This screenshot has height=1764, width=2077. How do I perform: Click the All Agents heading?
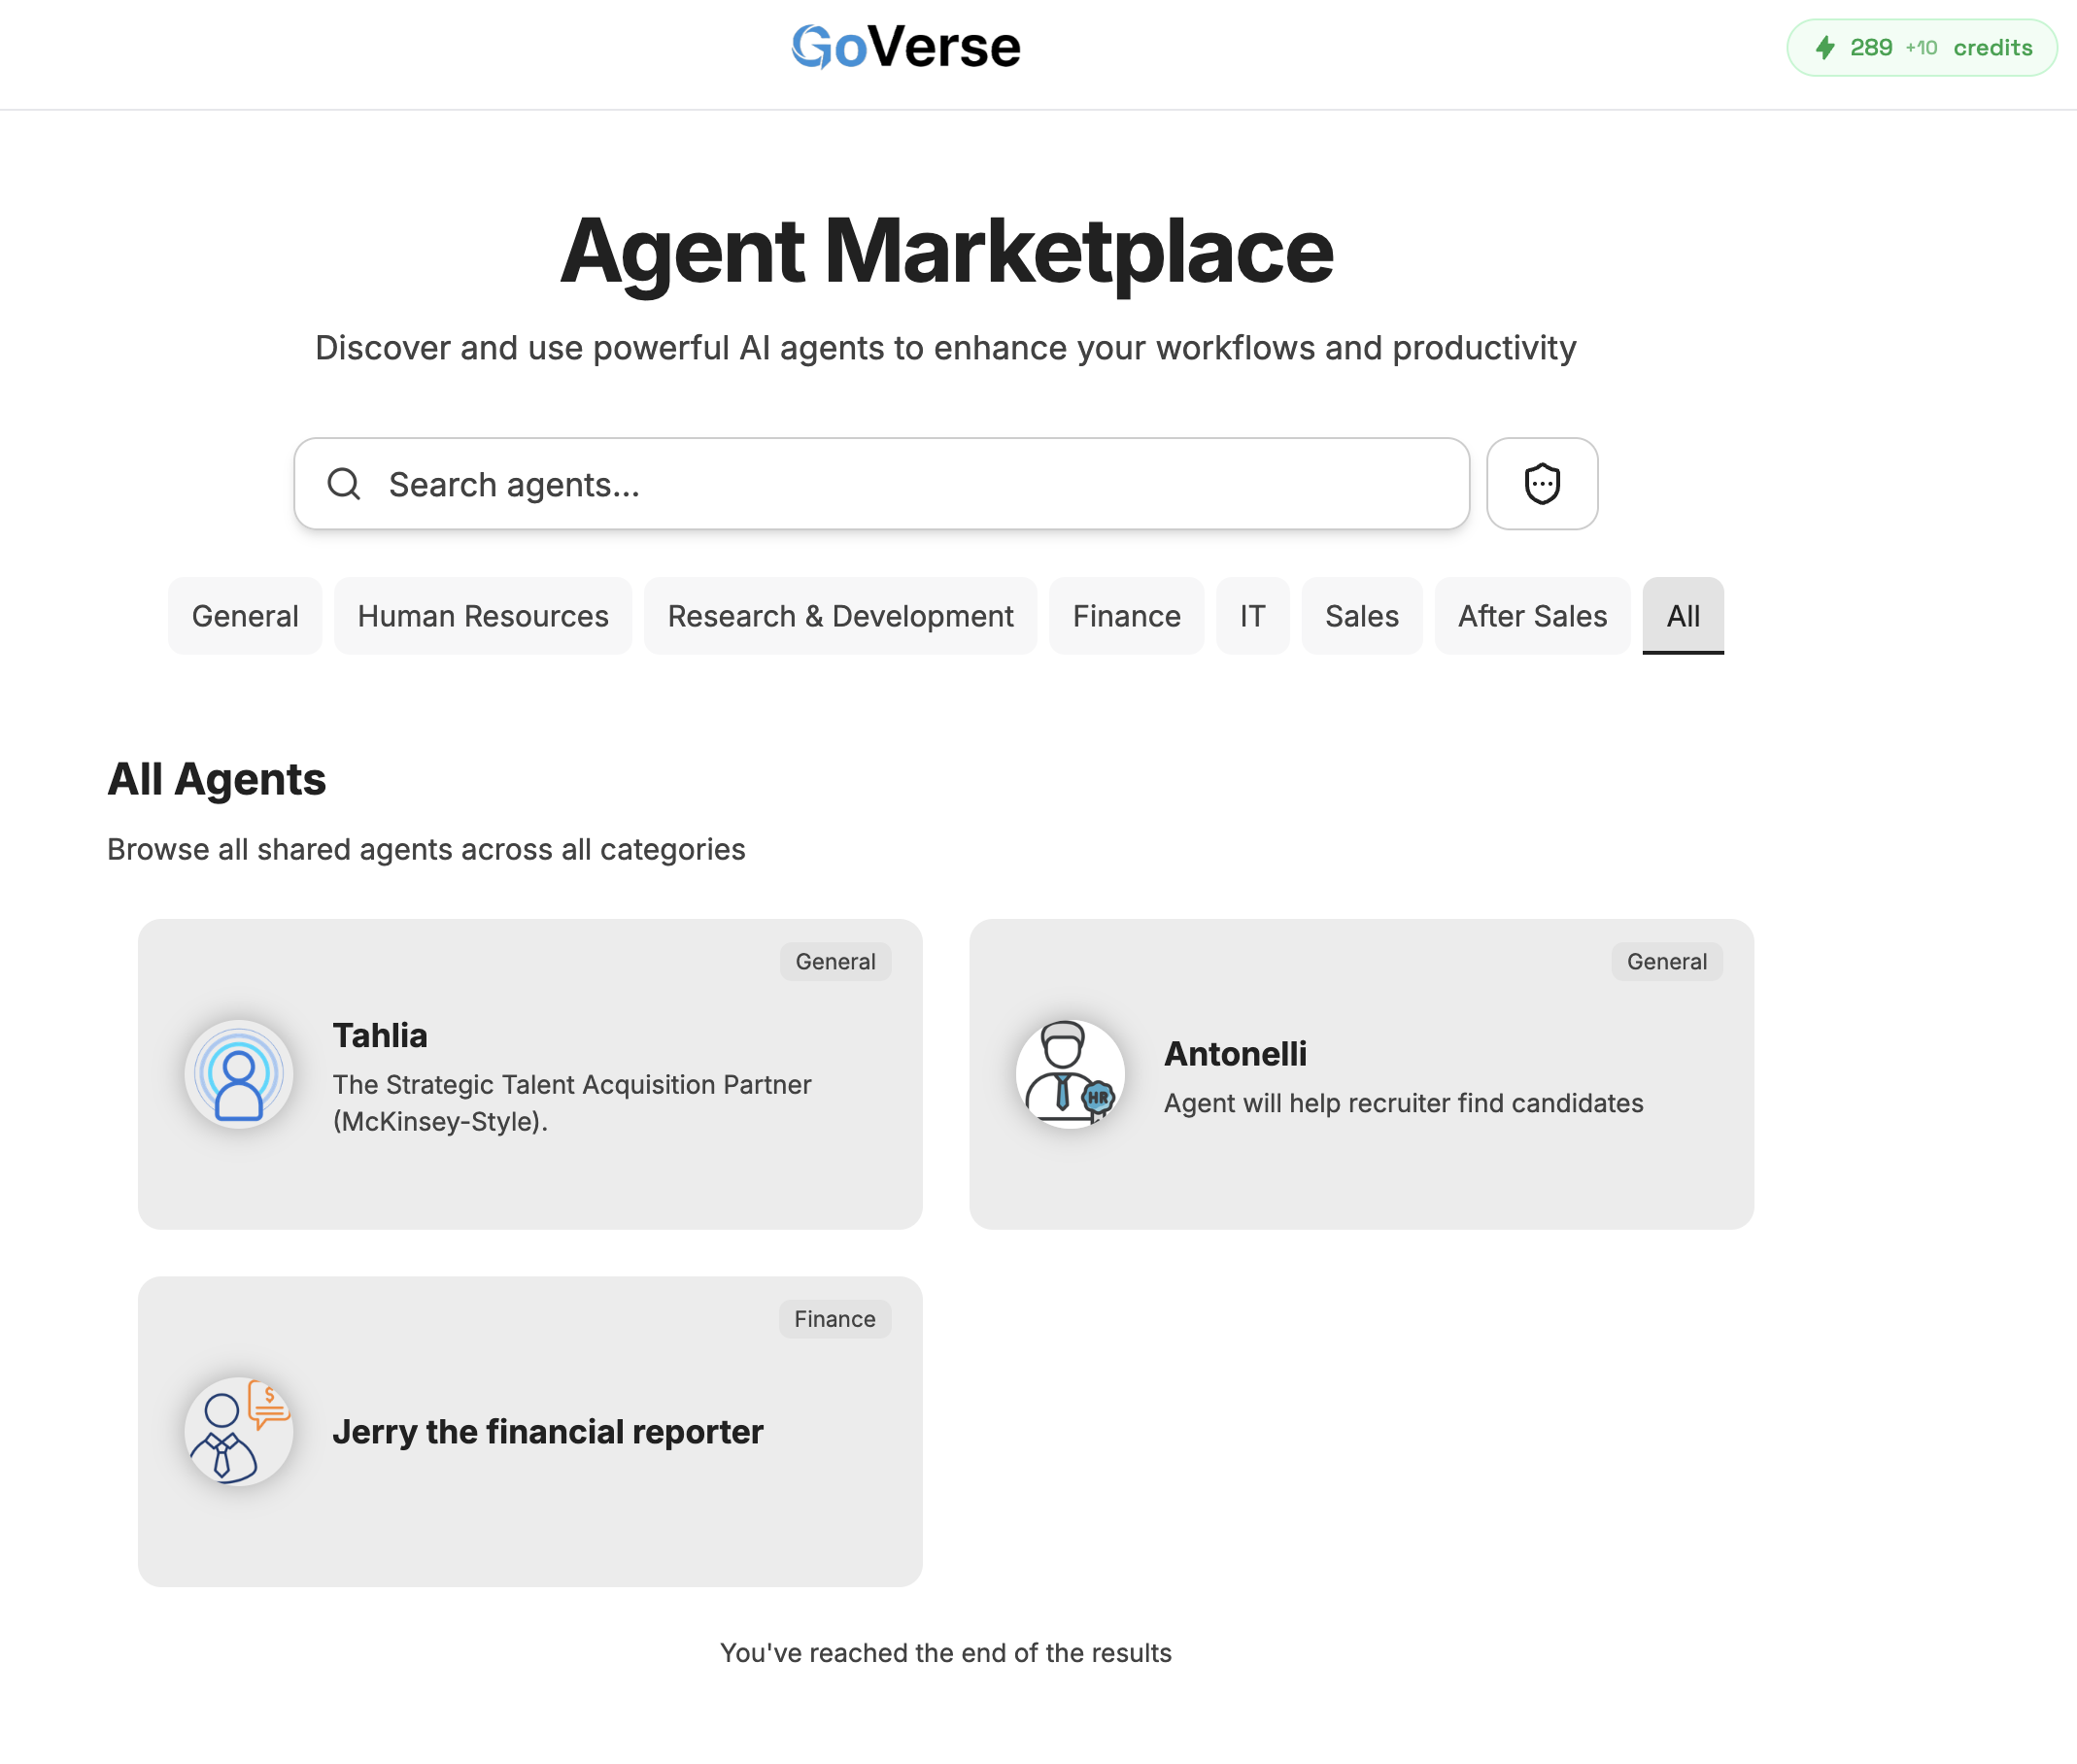pos(217,779)
